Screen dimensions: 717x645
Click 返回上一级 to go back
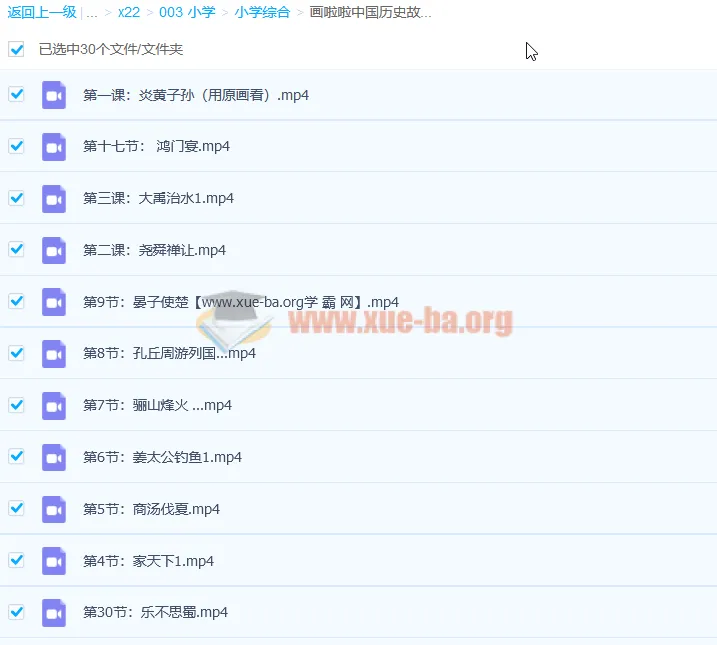tap(40, 13)
